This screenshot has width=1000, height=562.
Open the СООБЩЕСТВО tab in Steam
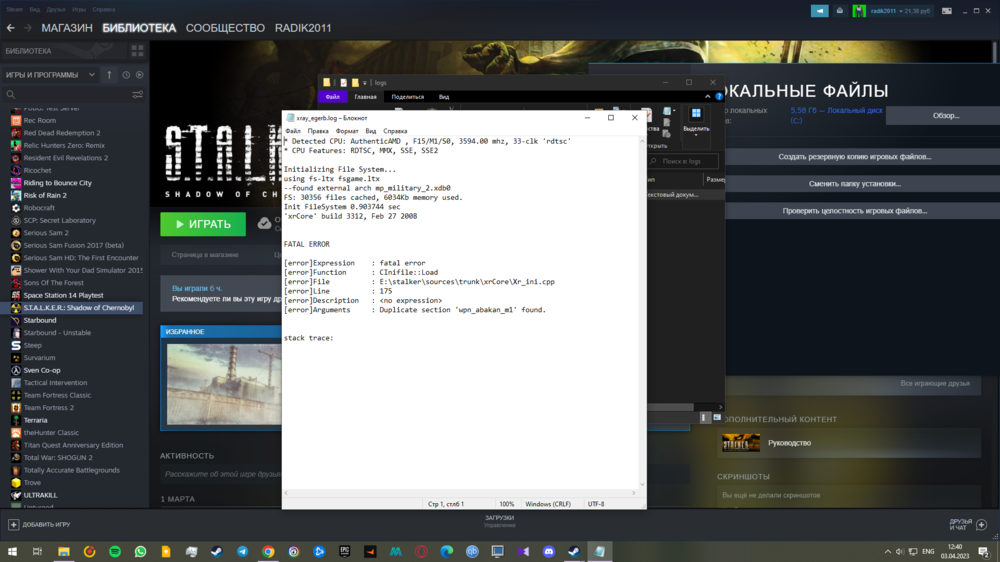pos(225,28)
